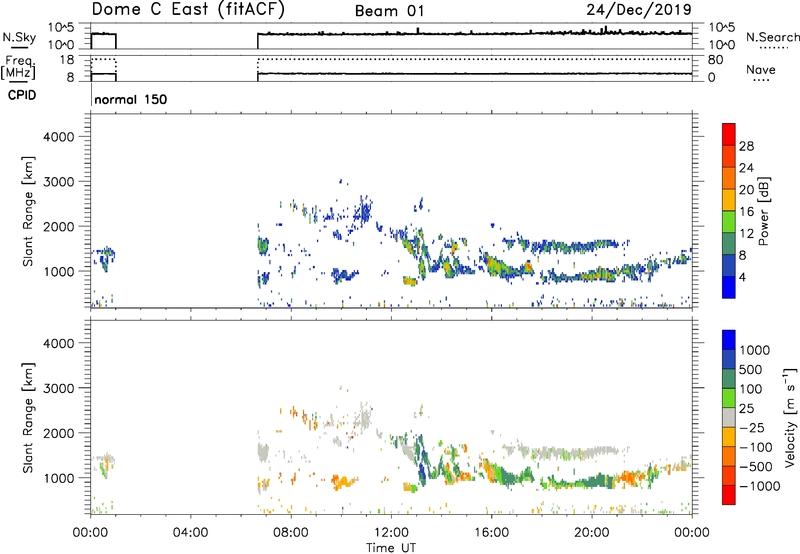This screenshot has height=554, width=800.
Task: Click the velocity panel 'Slant Range [km]' label
Action: click(x=28, y=417)
